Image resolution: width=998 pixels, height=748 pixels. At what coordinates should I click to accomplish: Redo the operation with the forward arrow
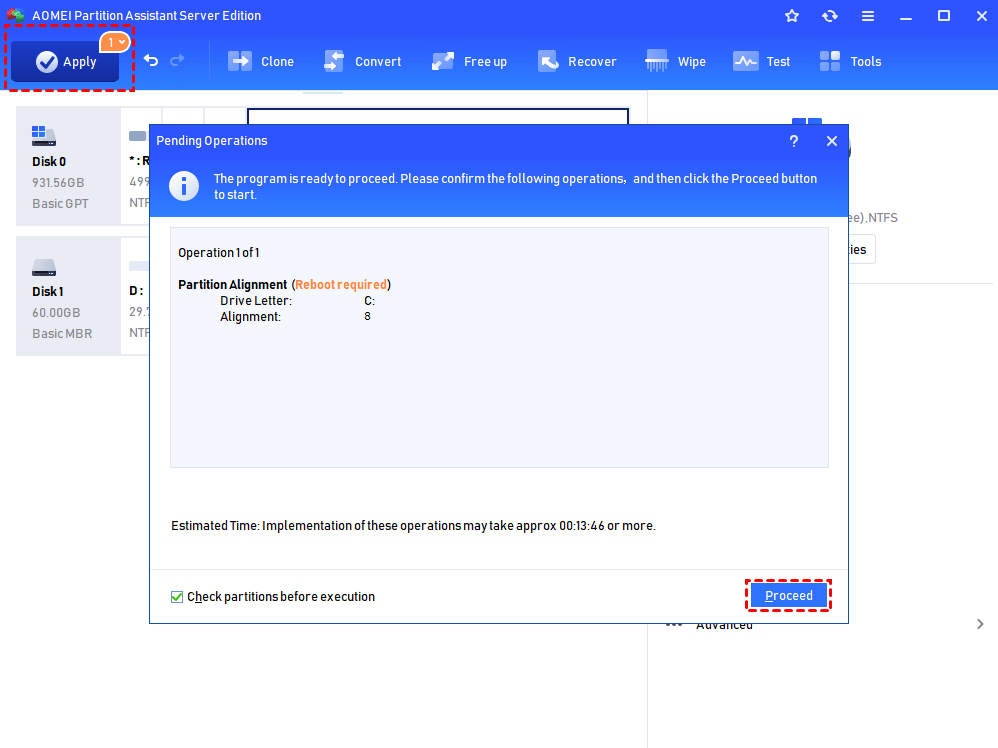177,60
